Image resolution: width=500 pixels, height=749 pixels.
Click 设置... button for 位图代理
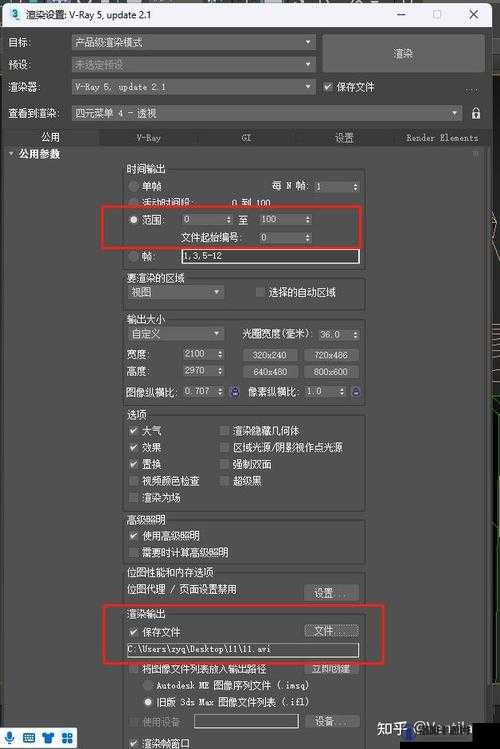click(x=331, y=593)
